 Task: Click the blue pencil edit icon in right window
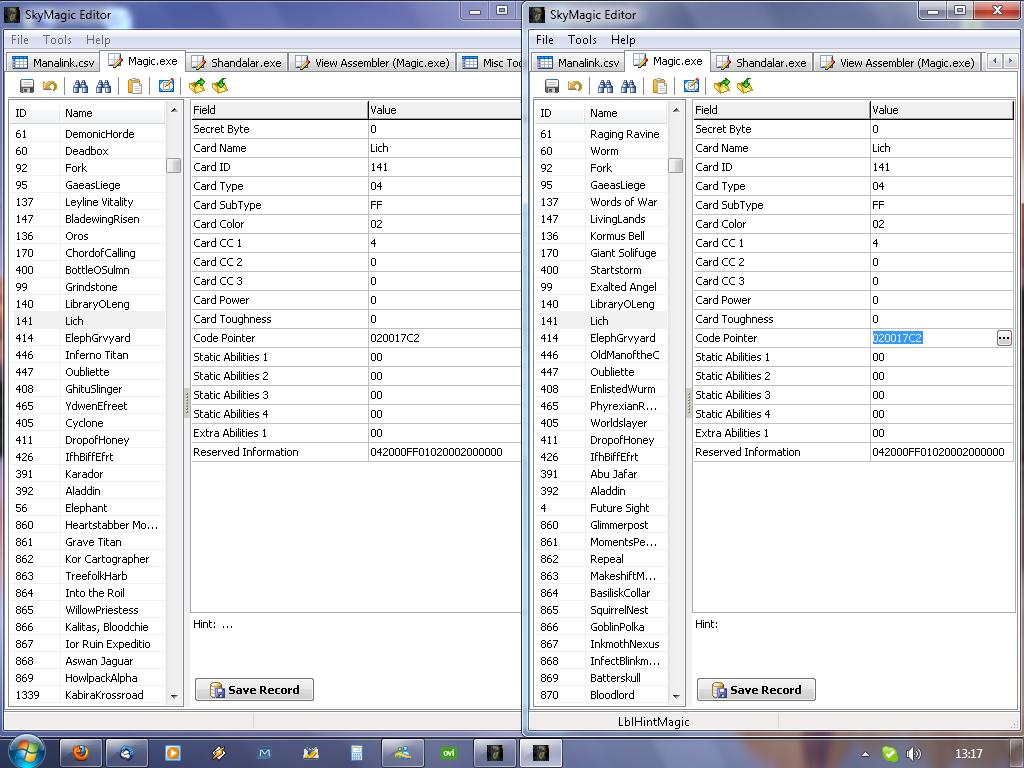point(691,86)
